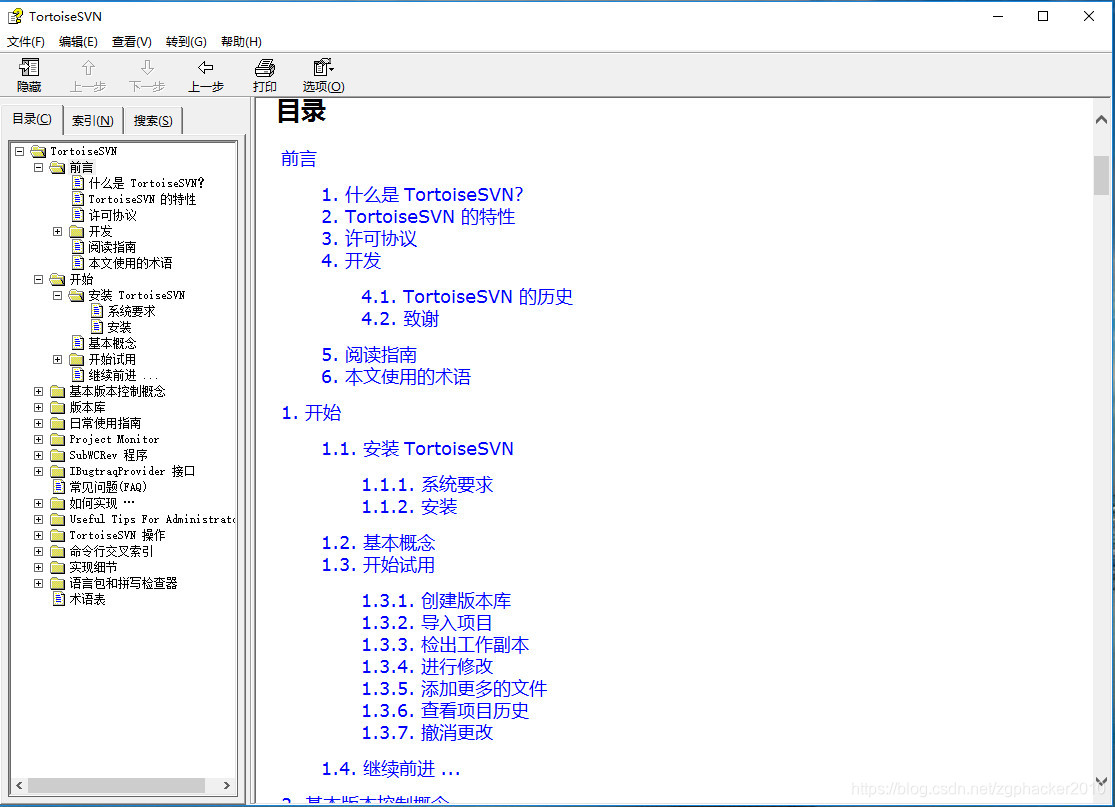Open link 1.1. 安装 TortoiseSVN

pos(417,449)
